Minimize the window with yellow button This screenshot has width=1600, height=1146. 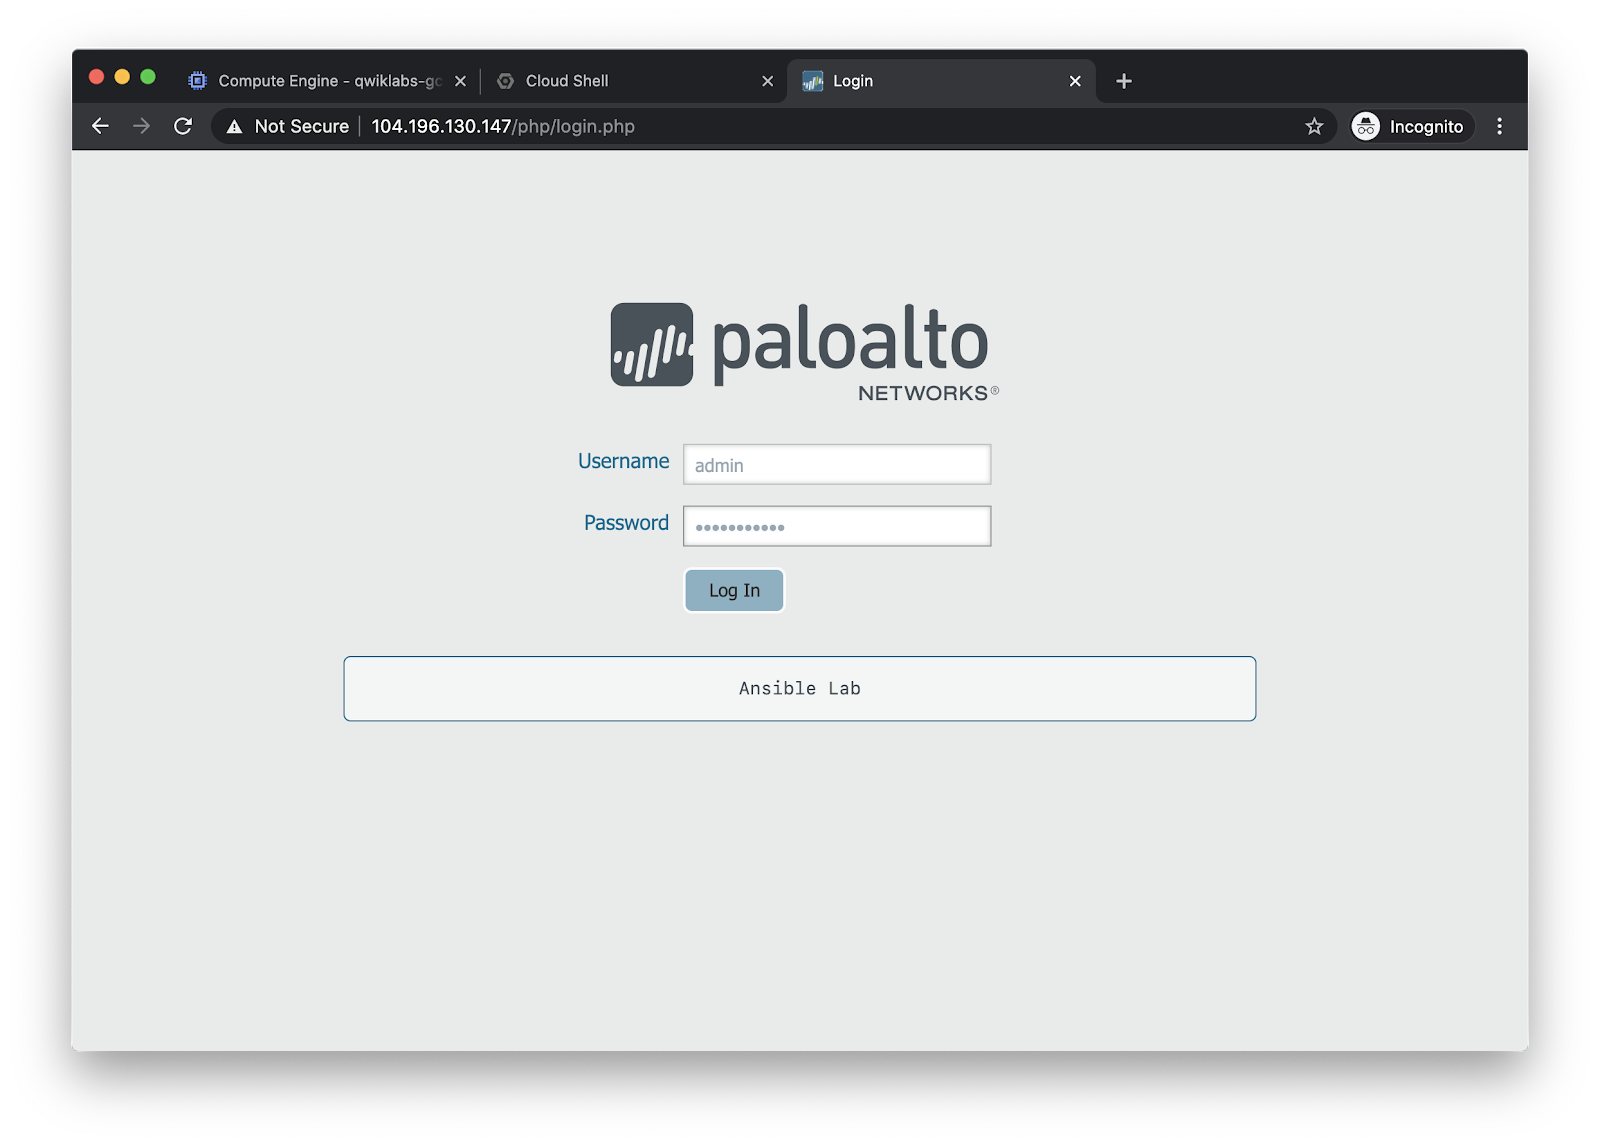[122, 77]
